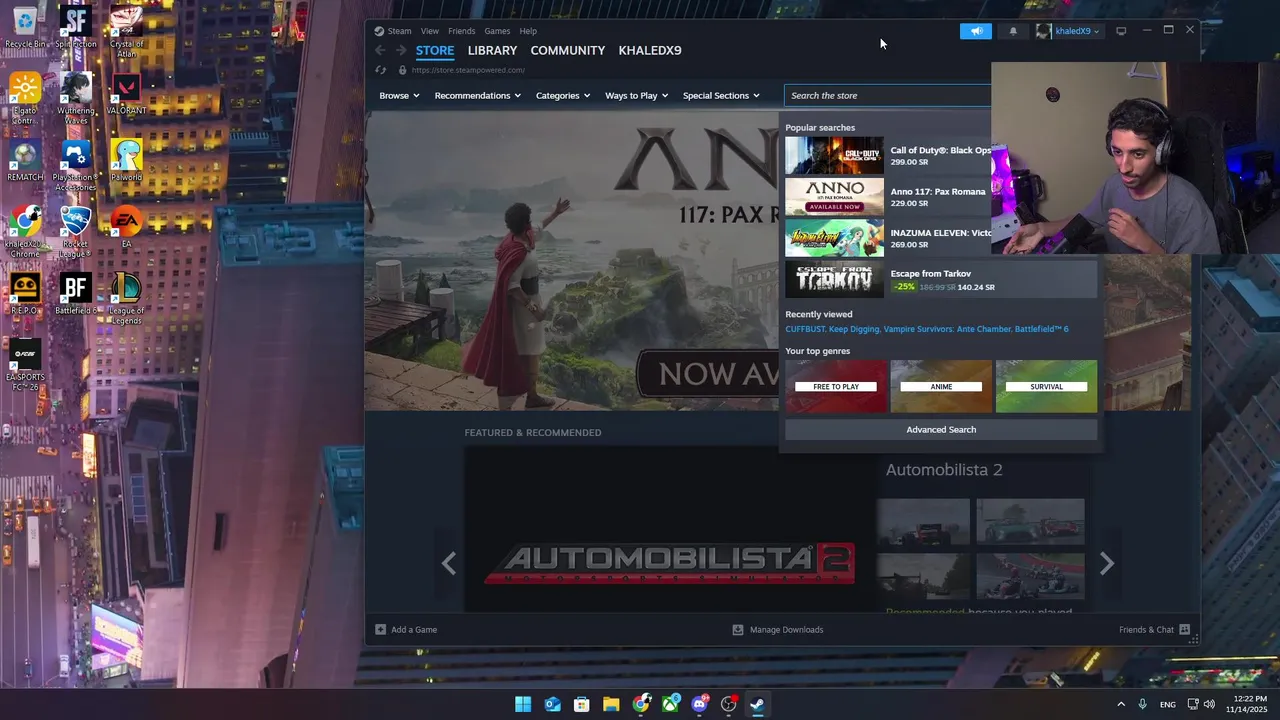Screen dimensions: 1280x720
Task: Expand the Recommendations dropdown
Action: pyautogui.click(x=477, y=96)
